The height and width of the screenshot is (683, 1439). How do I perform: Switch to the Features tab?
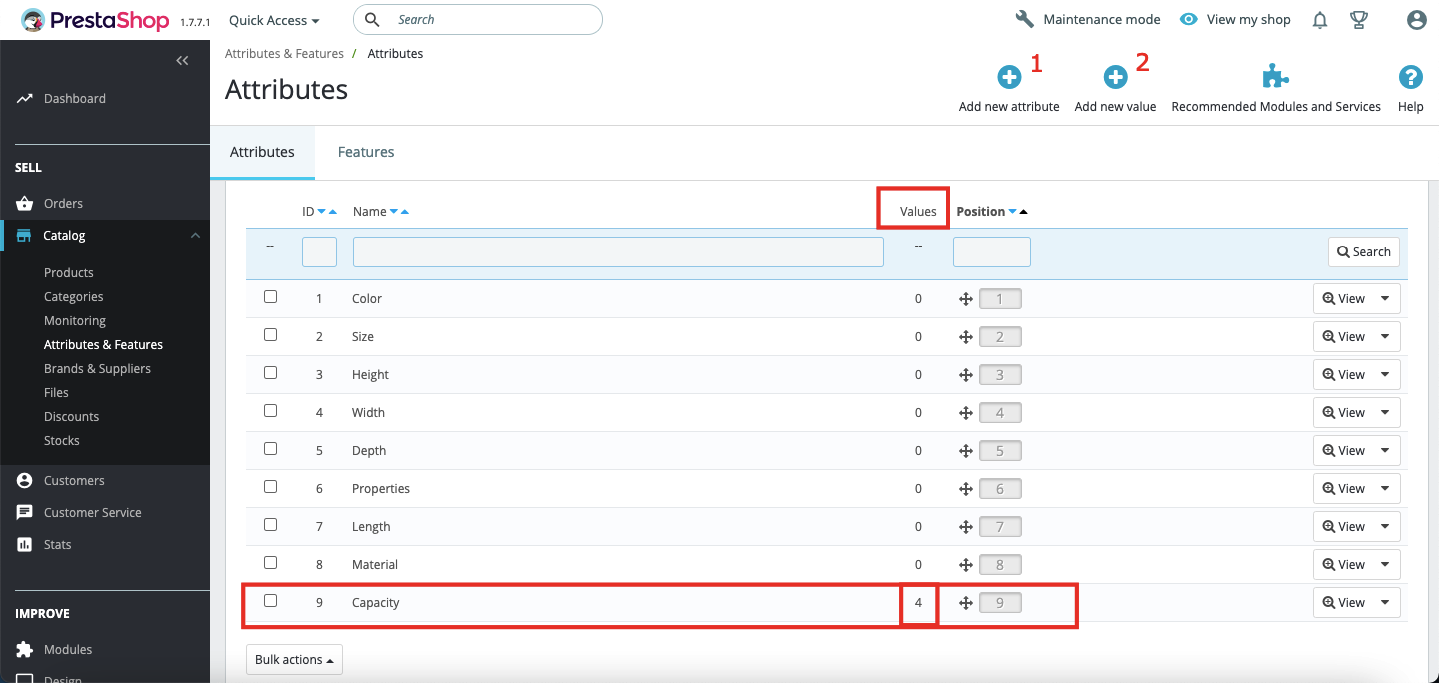click(x=366, y=152)
